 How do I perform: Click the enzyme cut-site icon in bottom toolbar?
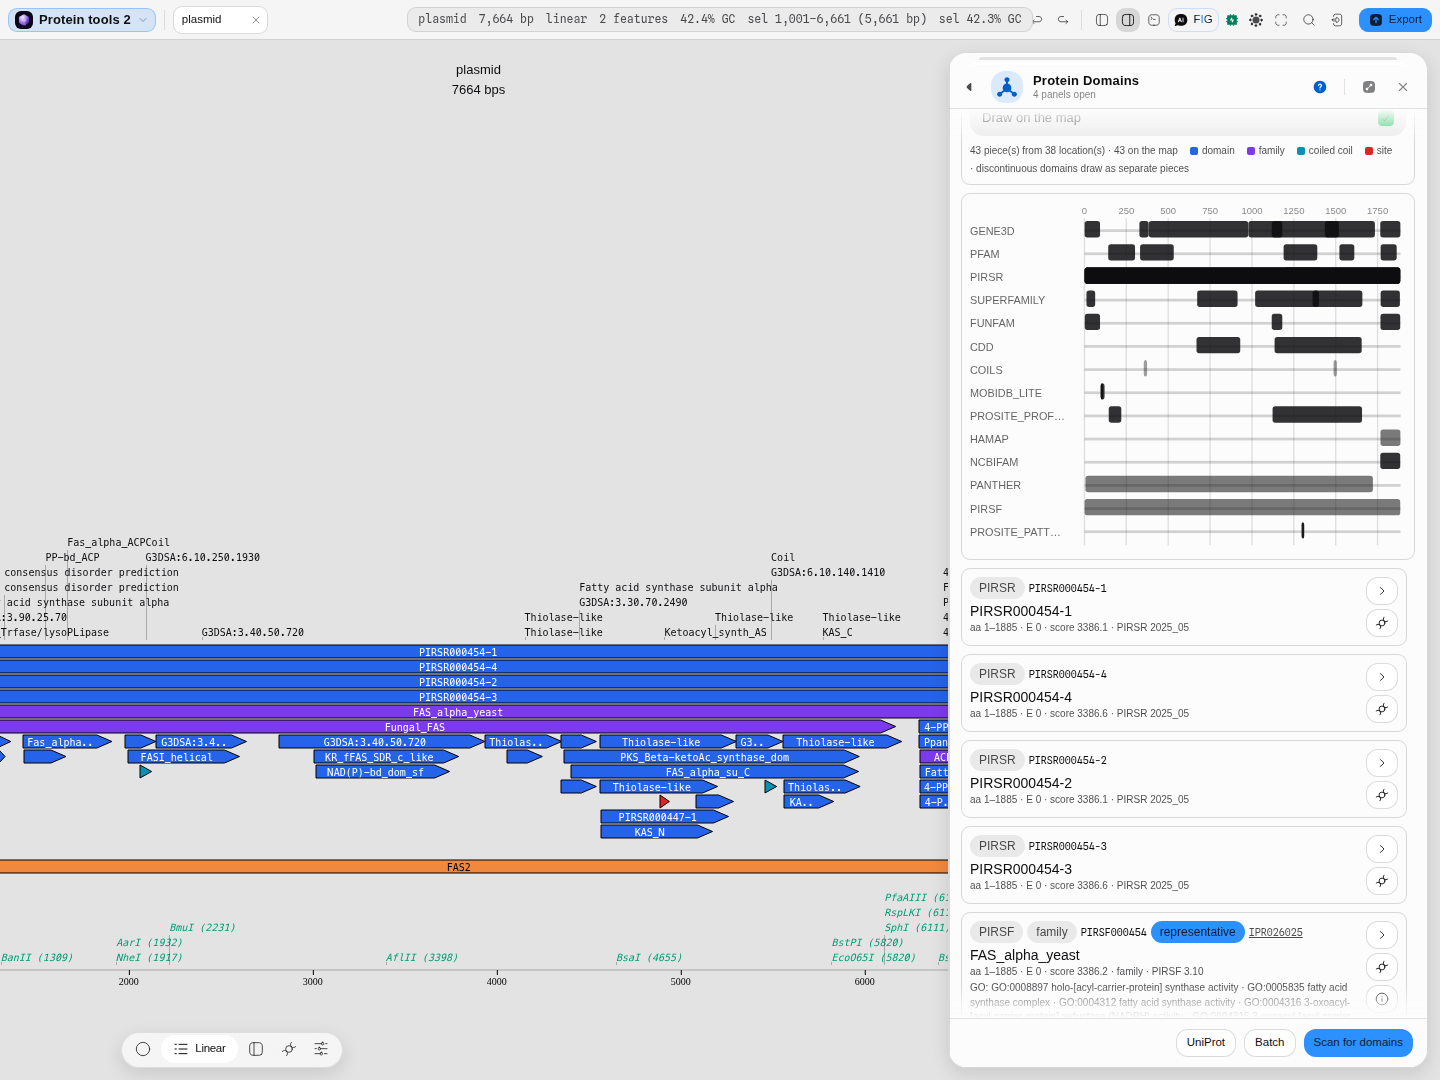(289, 1049)
